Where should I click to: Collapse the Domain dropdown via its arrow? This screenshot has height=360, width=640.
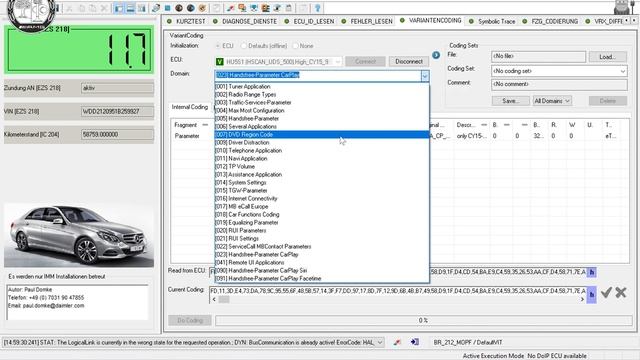pyautogui.click(x=425, y=76)
